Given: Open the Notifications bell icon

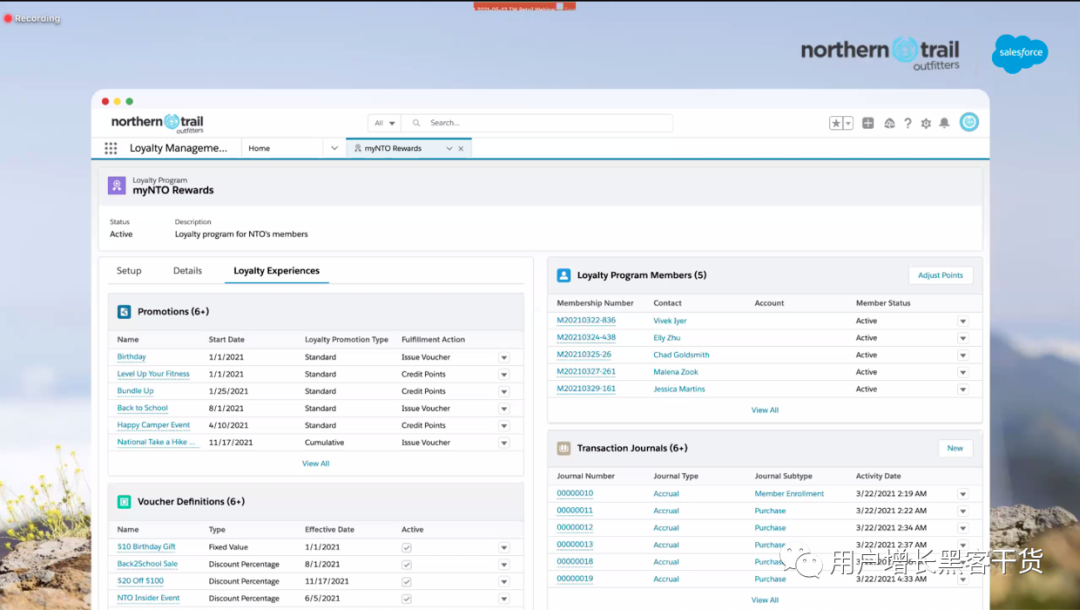Looking at the screenshot, I should tap(944, 123).
